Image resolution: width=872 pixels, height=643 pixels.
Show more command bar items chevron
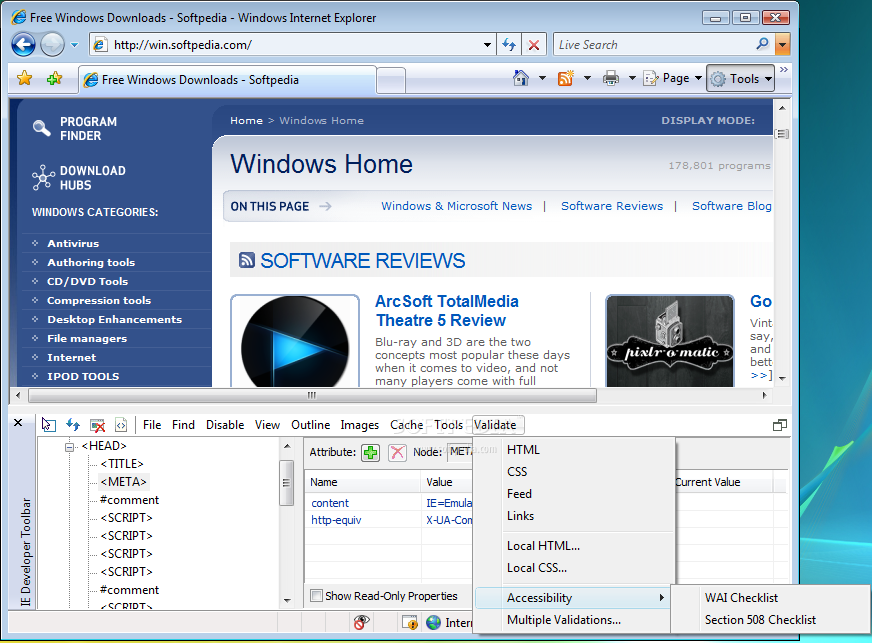pos(784,70)
